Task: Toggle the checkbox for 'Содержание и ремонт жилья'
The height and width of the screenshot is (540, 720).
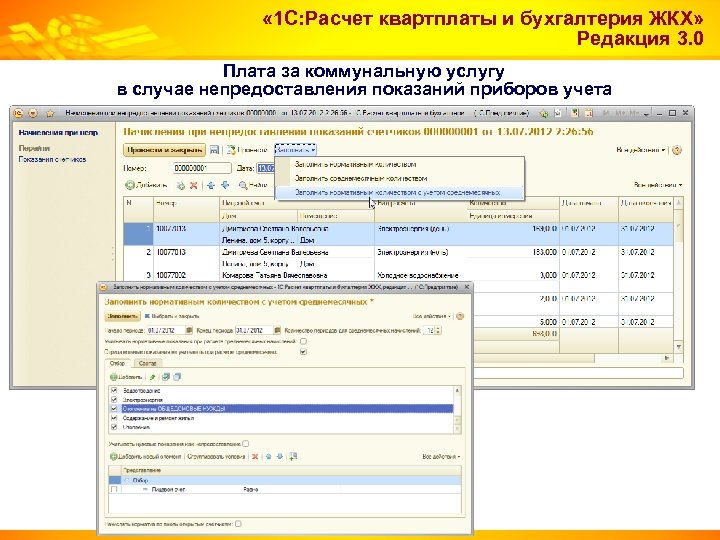Action: 114,418
